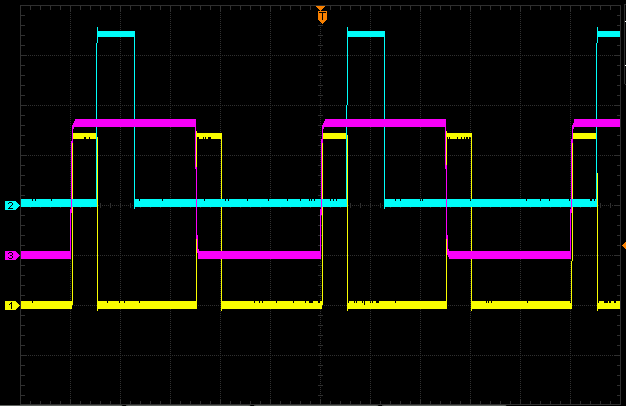Click the yellow baseline under second magenta plateau
Viewport: 626px width, 406px height.
(x=396, y=304)
